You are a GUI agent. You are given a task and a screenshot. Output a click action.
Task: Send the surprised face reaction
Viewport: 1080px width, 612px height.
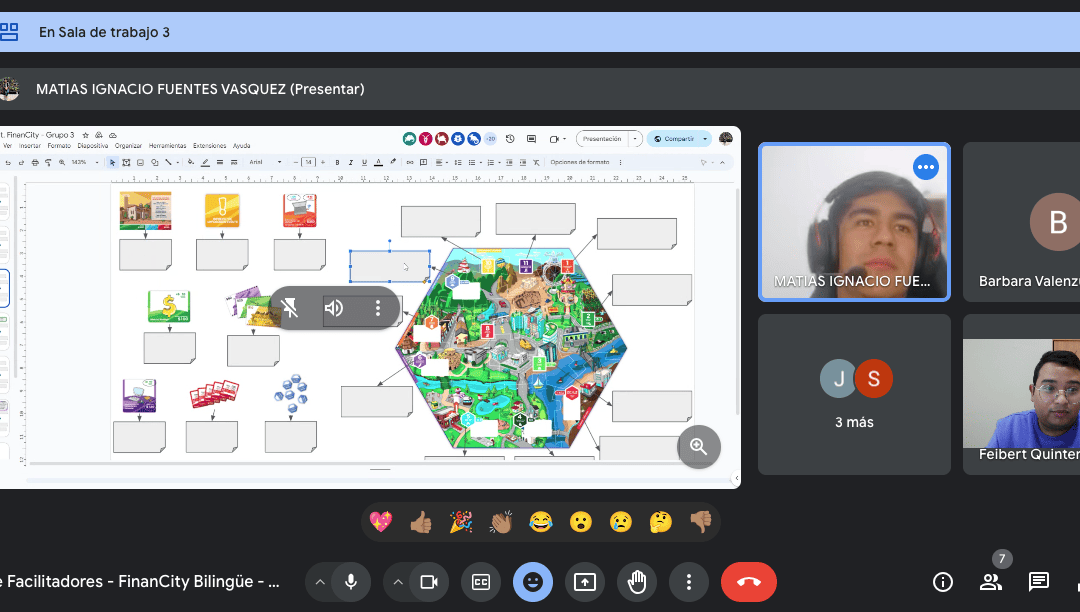coord(581,523)
